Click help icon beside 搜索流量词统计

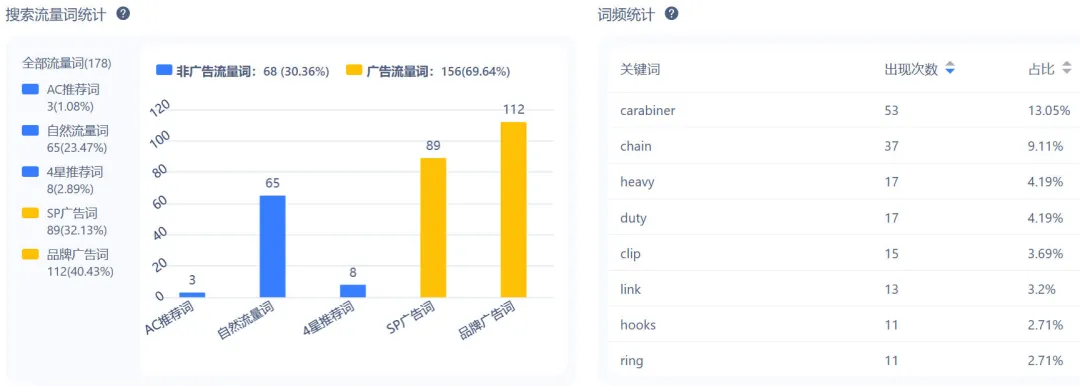coord(123,13)
